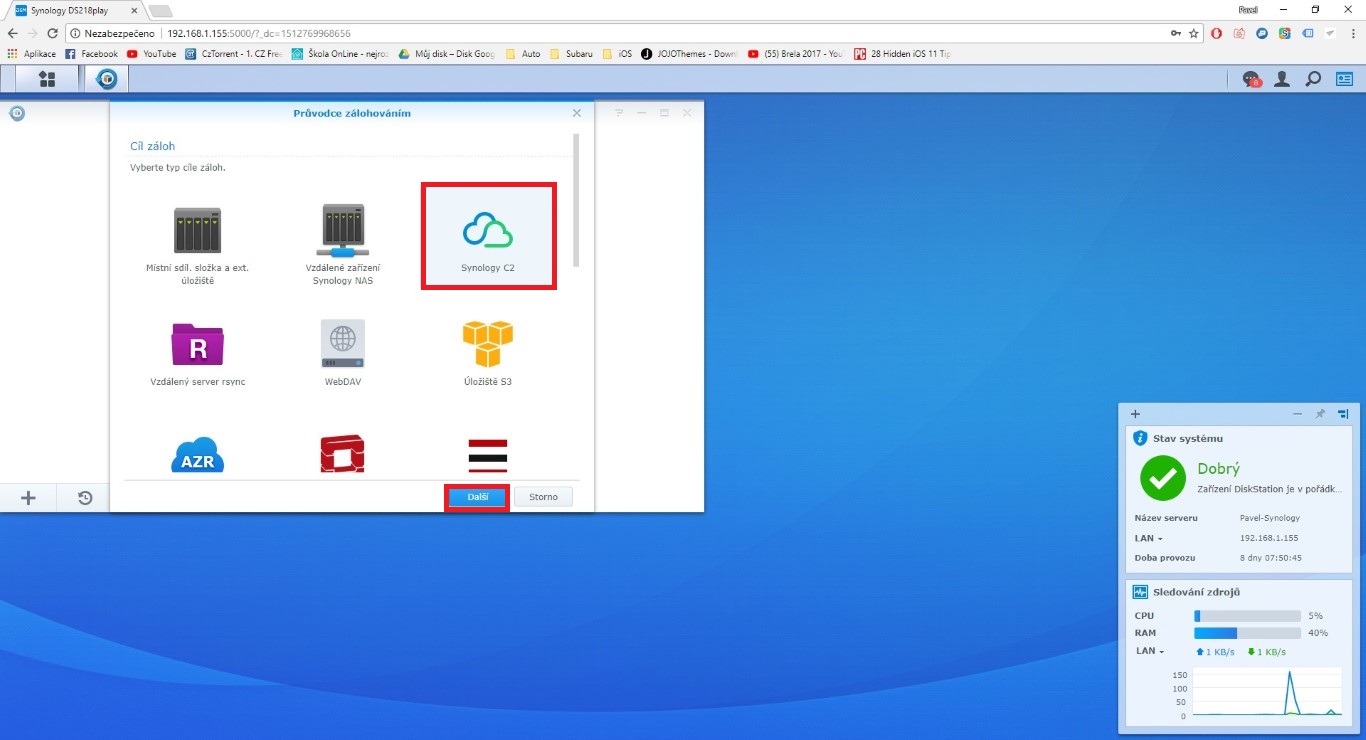Screen dimensions: 1366x740
Task: Cancel wizard with Storno button
Action: (543, 497)
